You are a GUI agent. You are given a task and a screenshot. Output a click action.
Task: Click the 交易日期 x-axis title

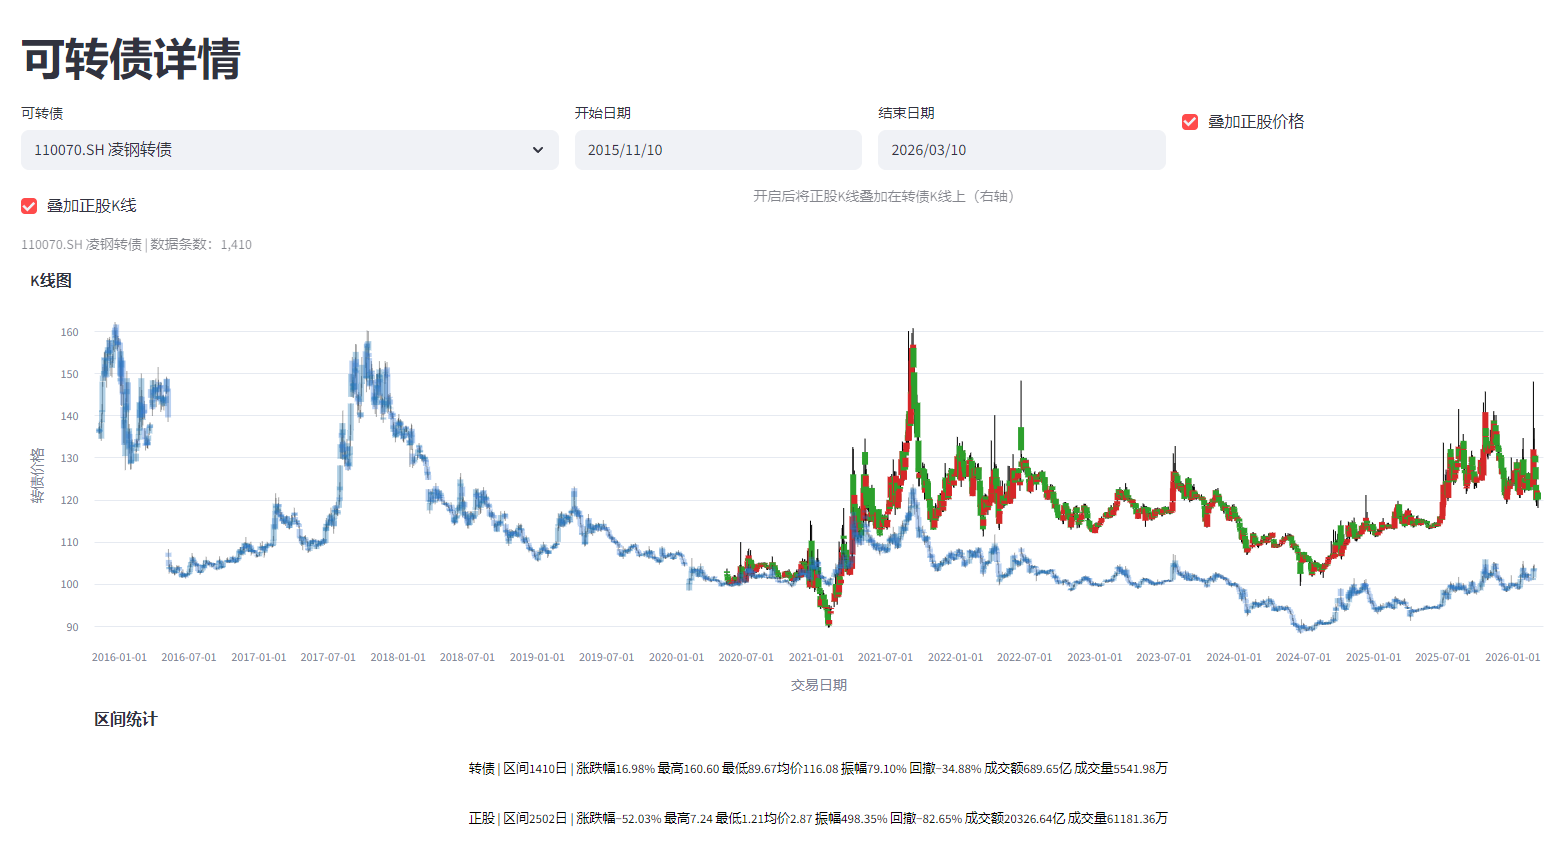(x=819, y=685)
